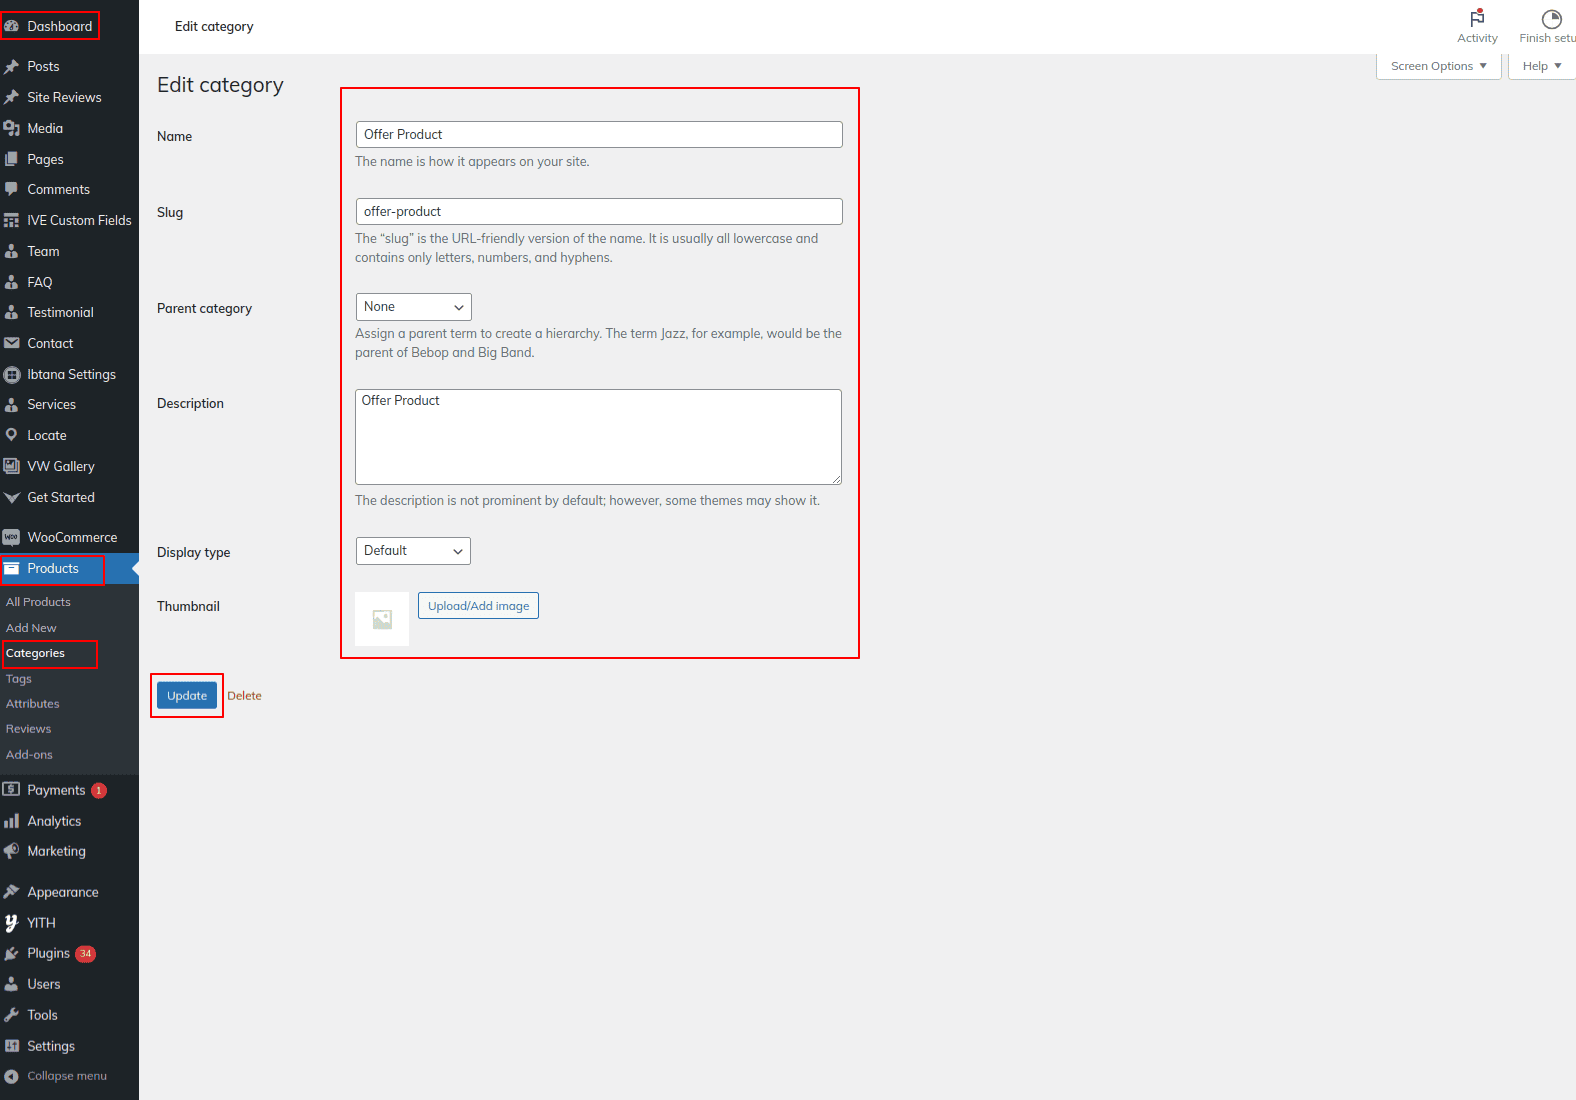Click into the Slug text field
Image resolution: width=1576 pixels, height=1100 pixels.
click(x=598, y=211)
